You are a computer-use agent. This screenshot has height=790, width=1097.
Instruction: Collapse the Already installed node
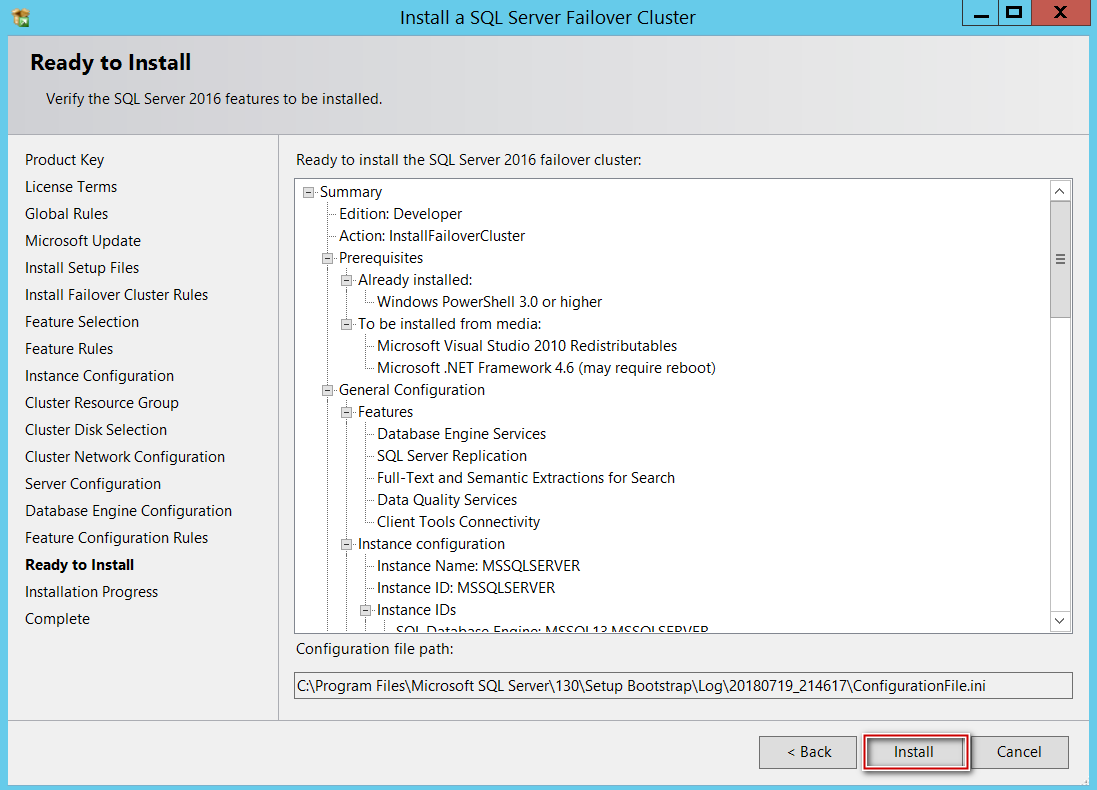[346, 281]
